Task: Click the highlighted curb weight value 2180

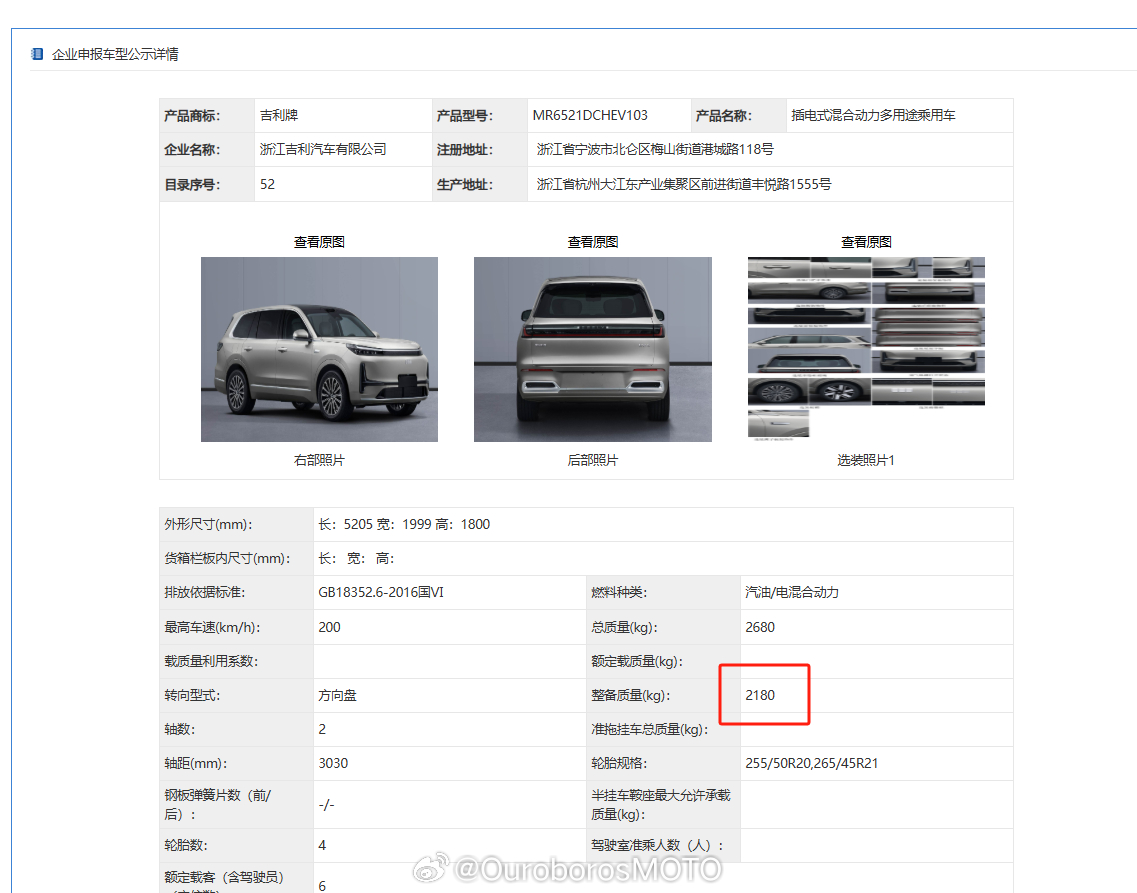Action: coord(760,695)
